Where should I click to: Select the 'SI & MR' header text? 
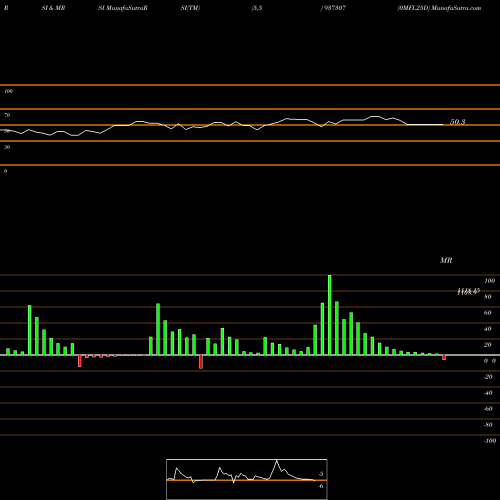point(53,8)
